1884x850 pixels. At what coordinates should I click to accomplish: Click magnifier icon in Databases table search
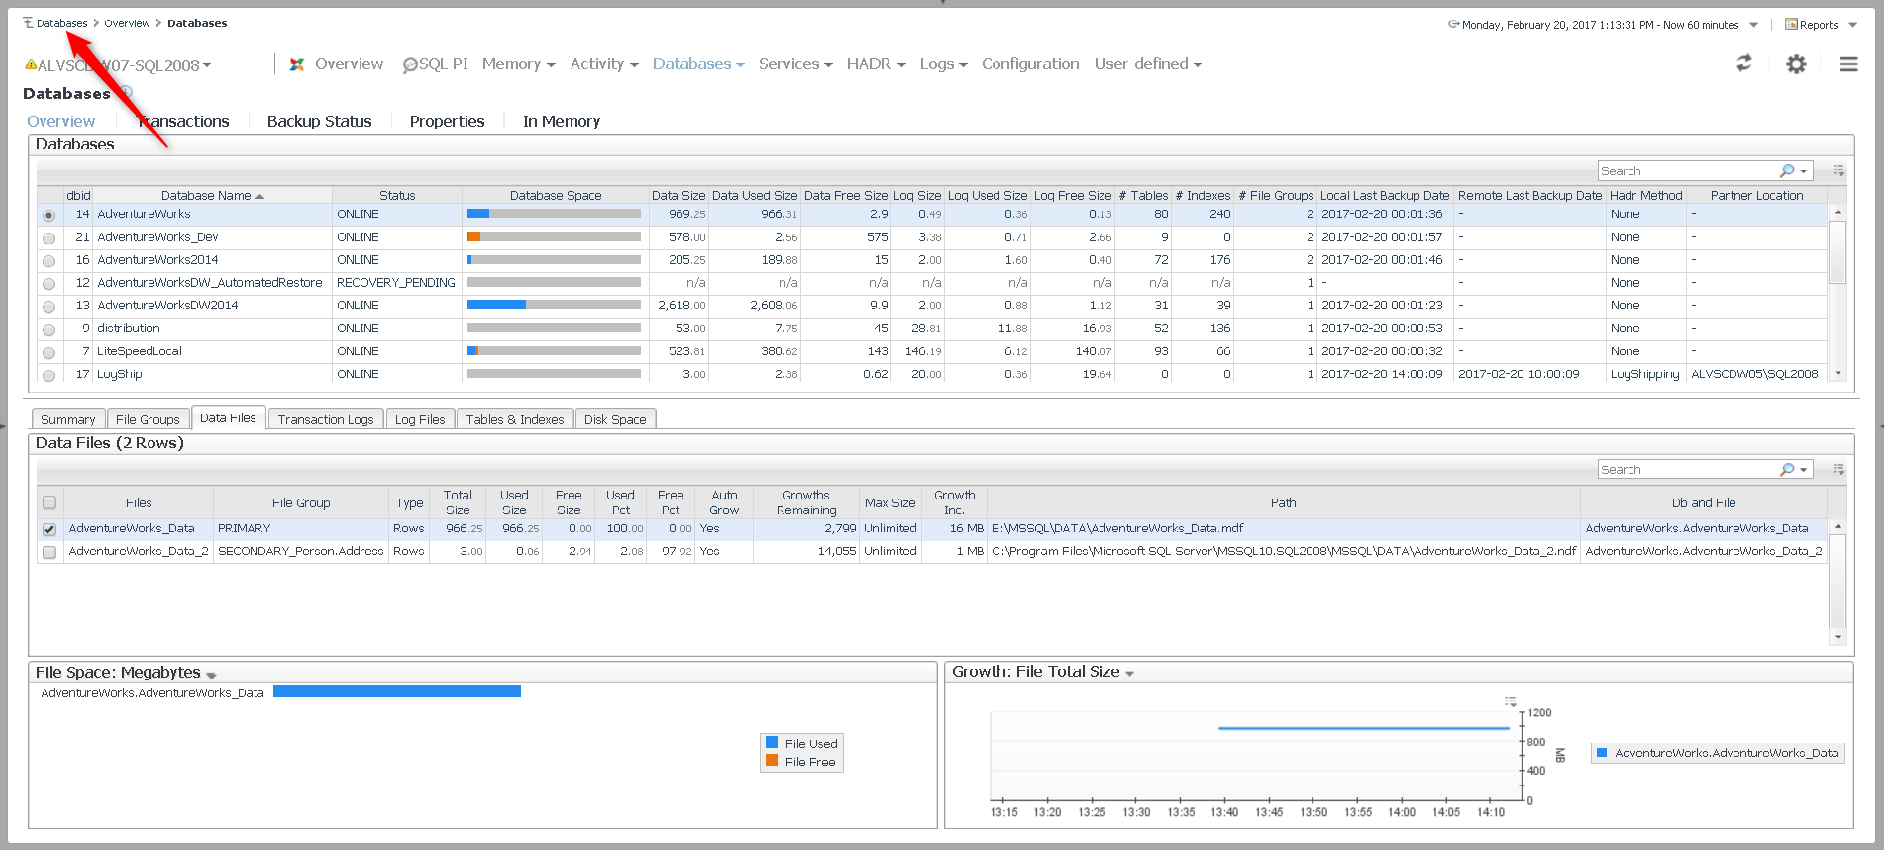point(1786,171)
